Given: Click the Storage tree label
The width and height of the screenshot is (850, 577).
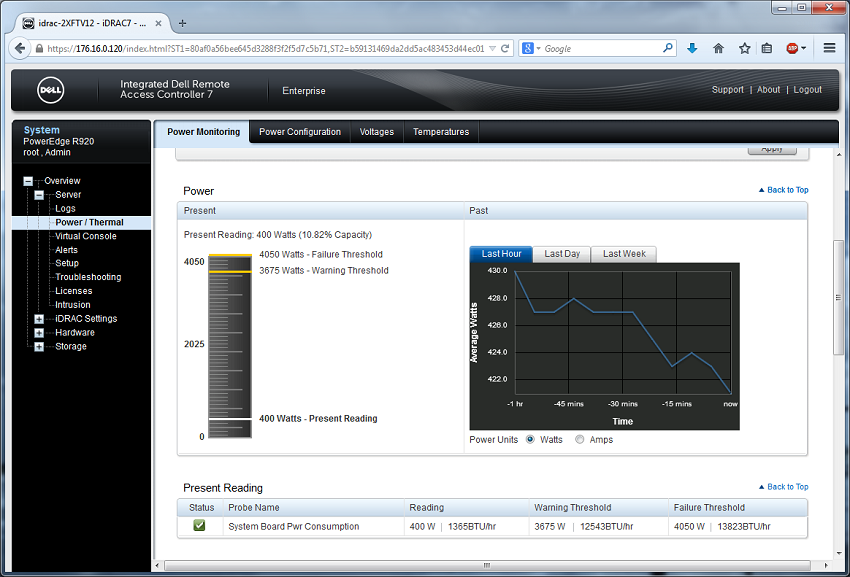Looking at the screenshot, I should pos(70,347).
